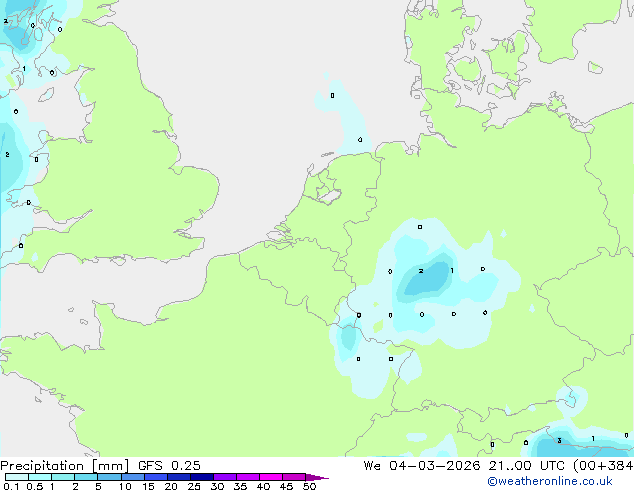Image resolution: width=634 pixels, height=490 pixels.
Task: Select the 2–5 mm legend swatch
Action: point(86,477)
